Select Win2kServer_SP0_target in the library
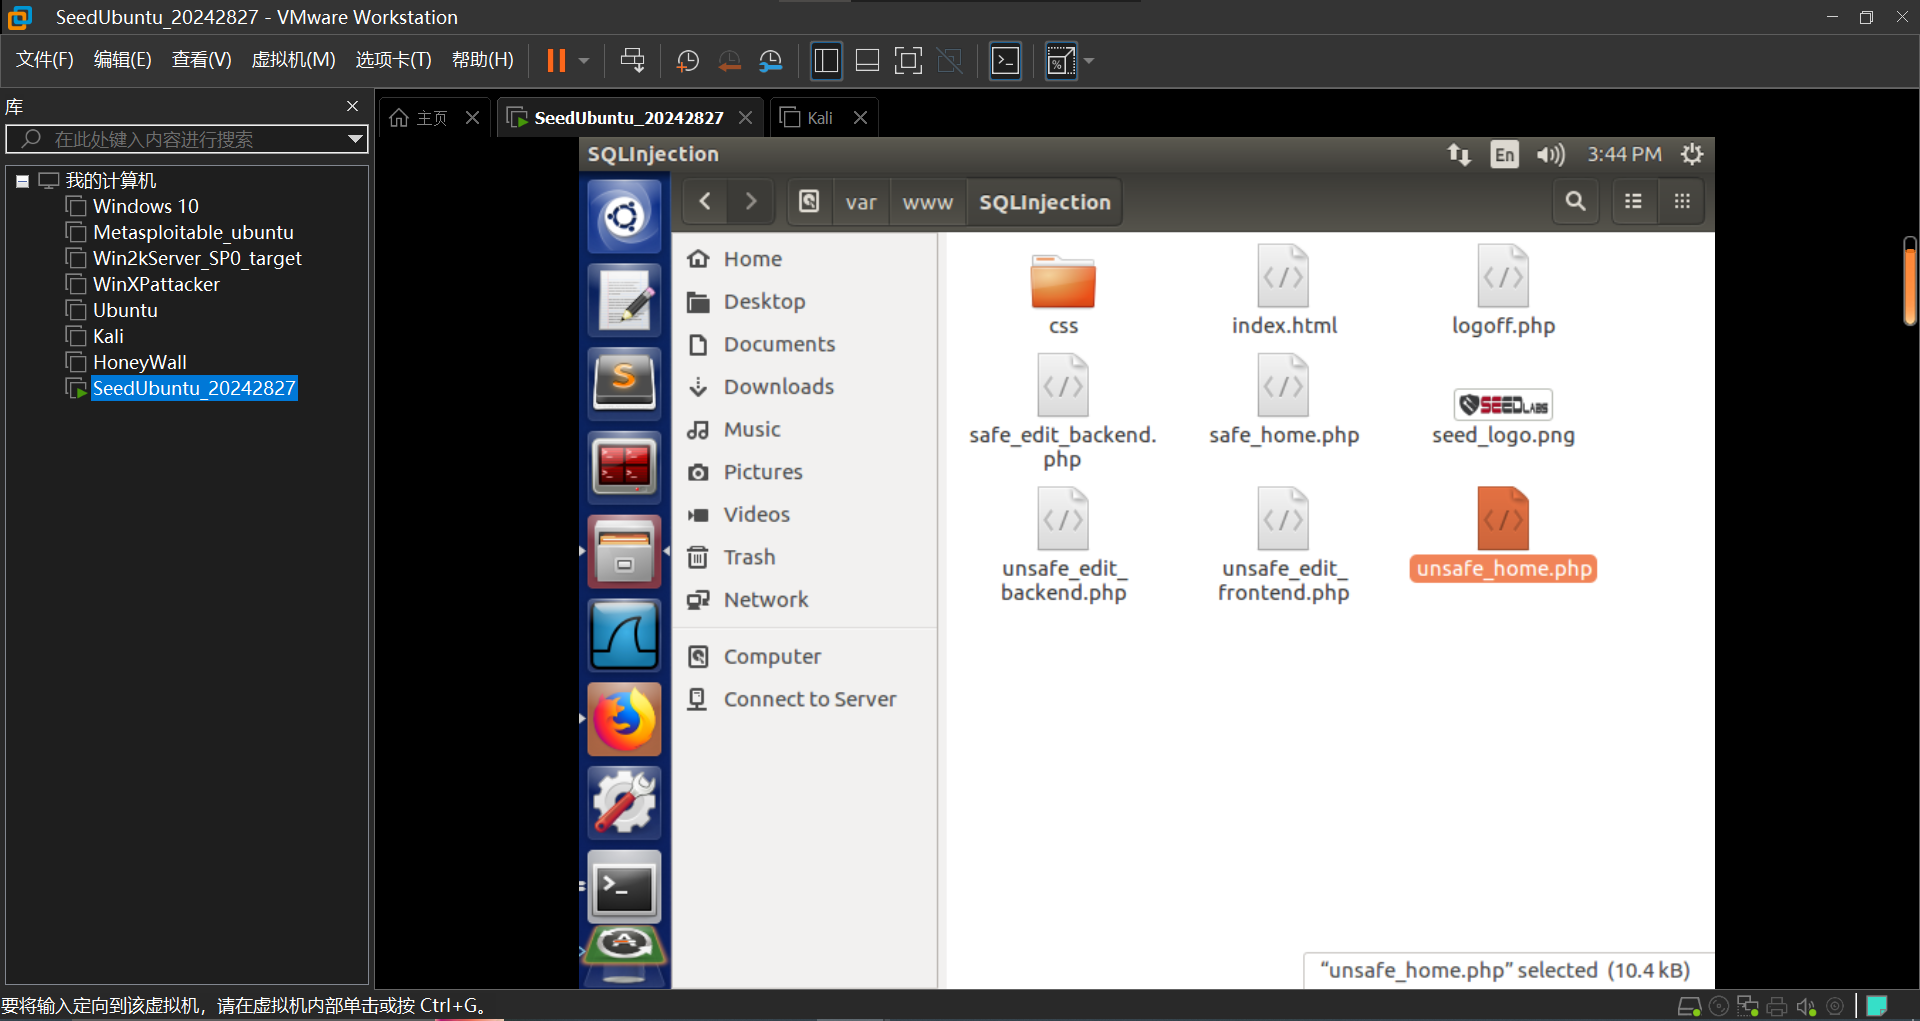 tap(197, 258)
